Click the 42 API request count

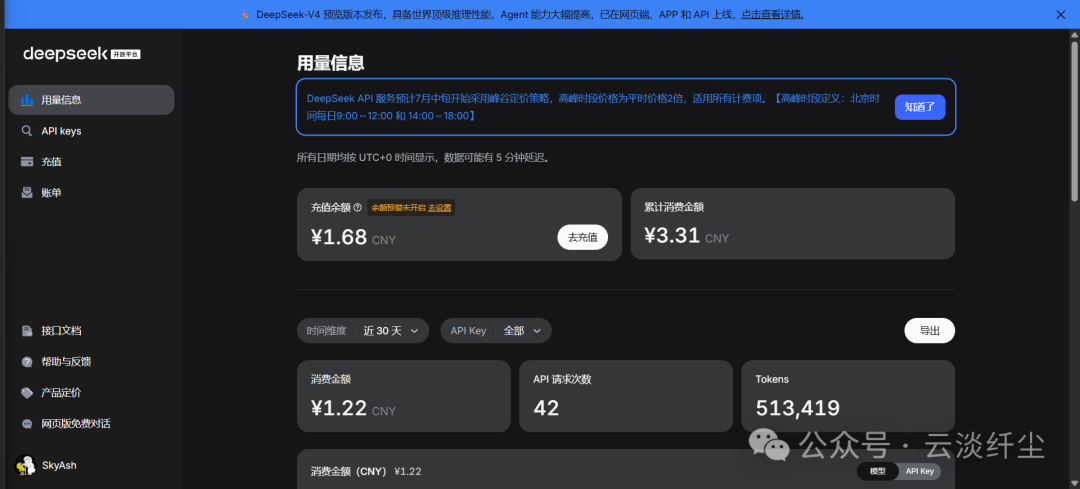coord(546,408)
